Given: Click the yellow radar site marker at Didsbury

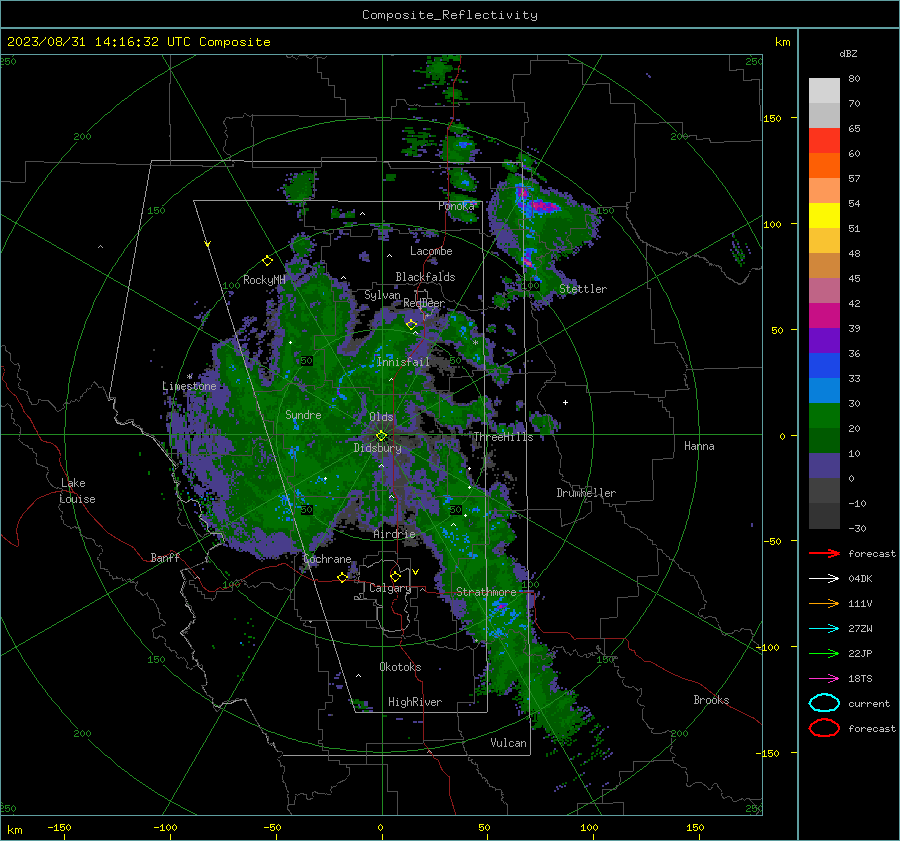Looking at the screenshot, I should [x=381, y=436].
